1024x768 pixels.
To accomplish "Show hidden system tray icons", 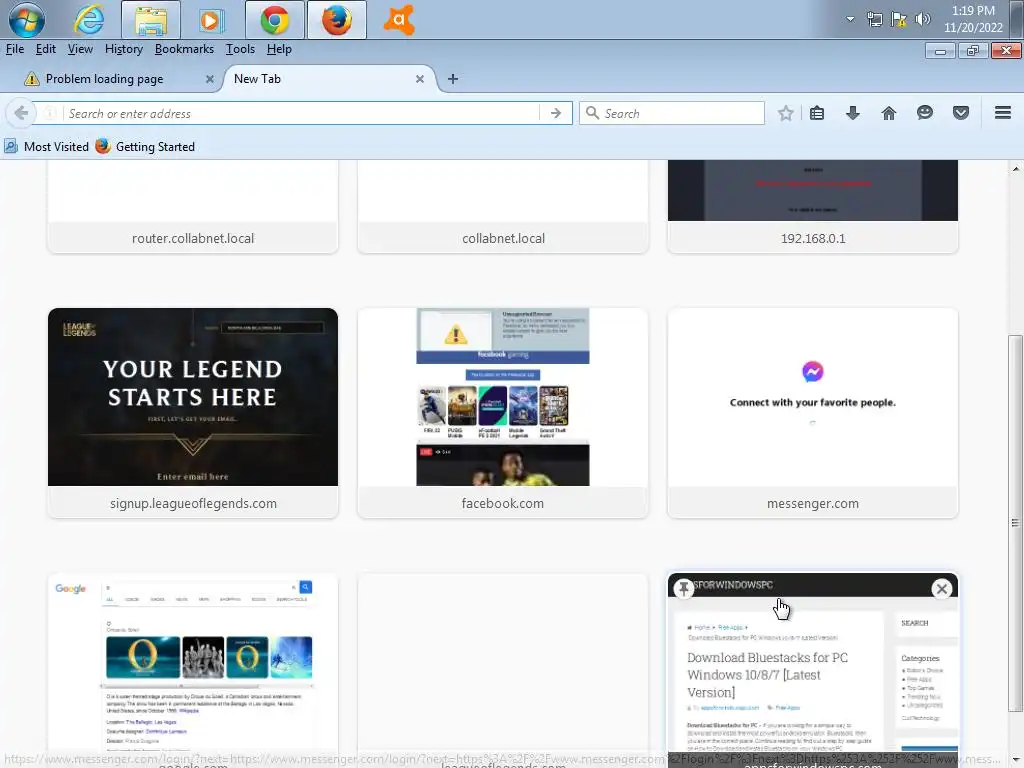I will click(850, 19).
